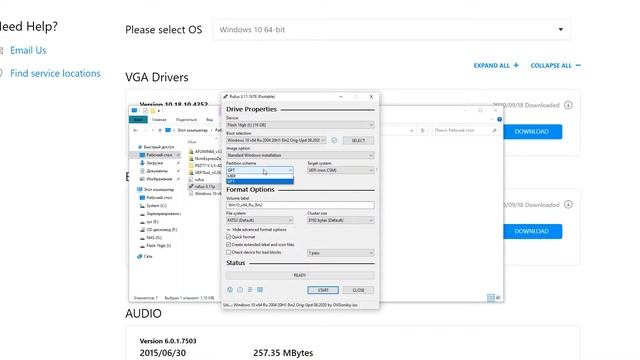The image size is (640, 360).
Task: Open CD-дисковод (F:) in Explorer tree
Action: point(158,230)
